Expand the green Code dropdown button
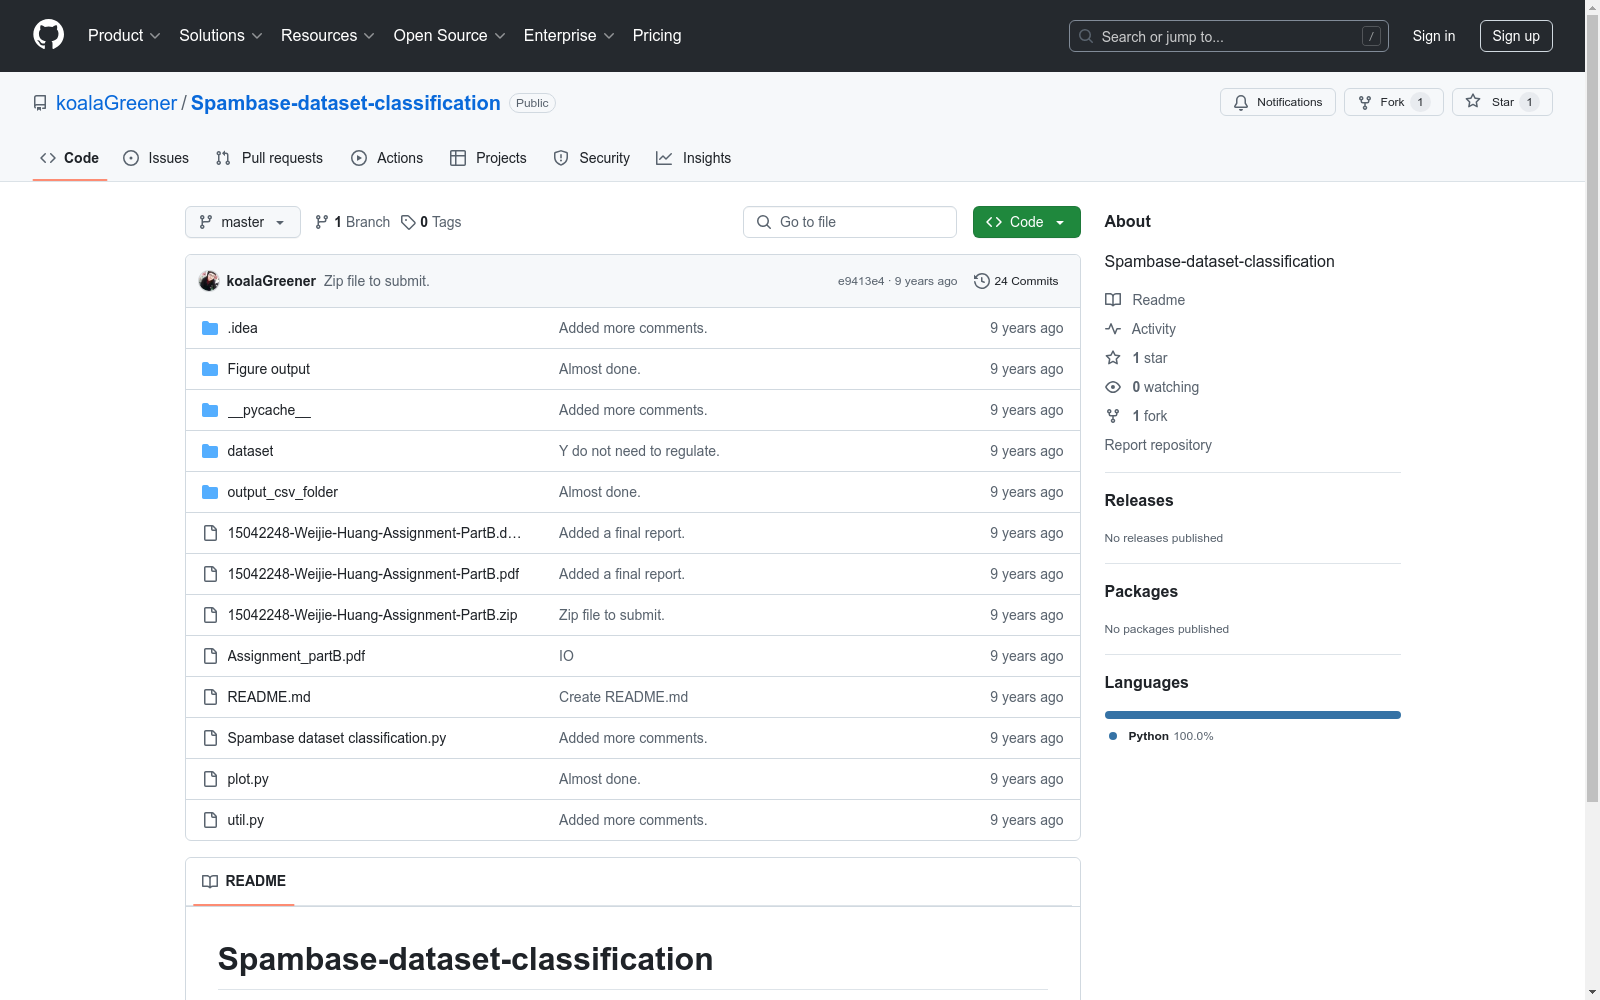 (1027, 222)
